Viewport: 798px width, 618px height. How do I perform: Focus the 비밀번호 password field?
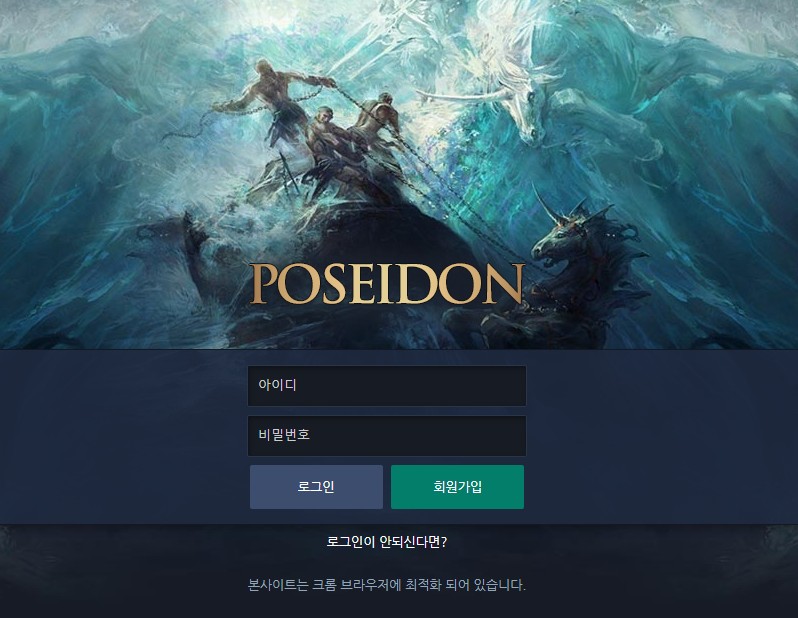pos(387,436)
